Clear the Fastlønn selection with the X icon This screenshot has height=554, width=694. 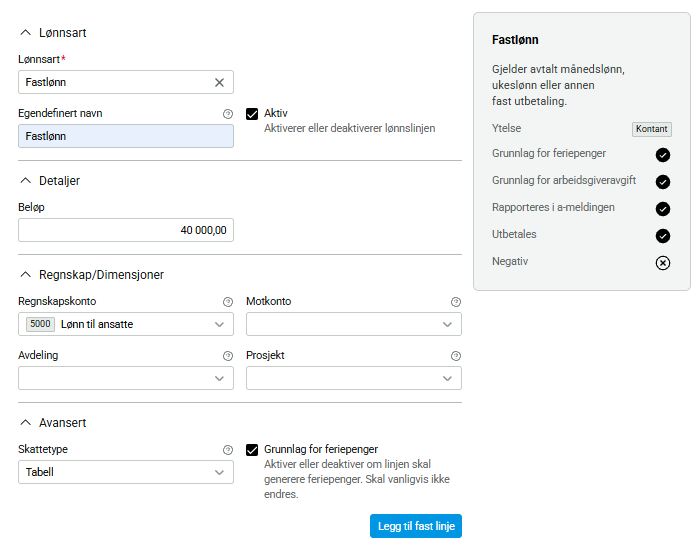[x=219, y=82]
